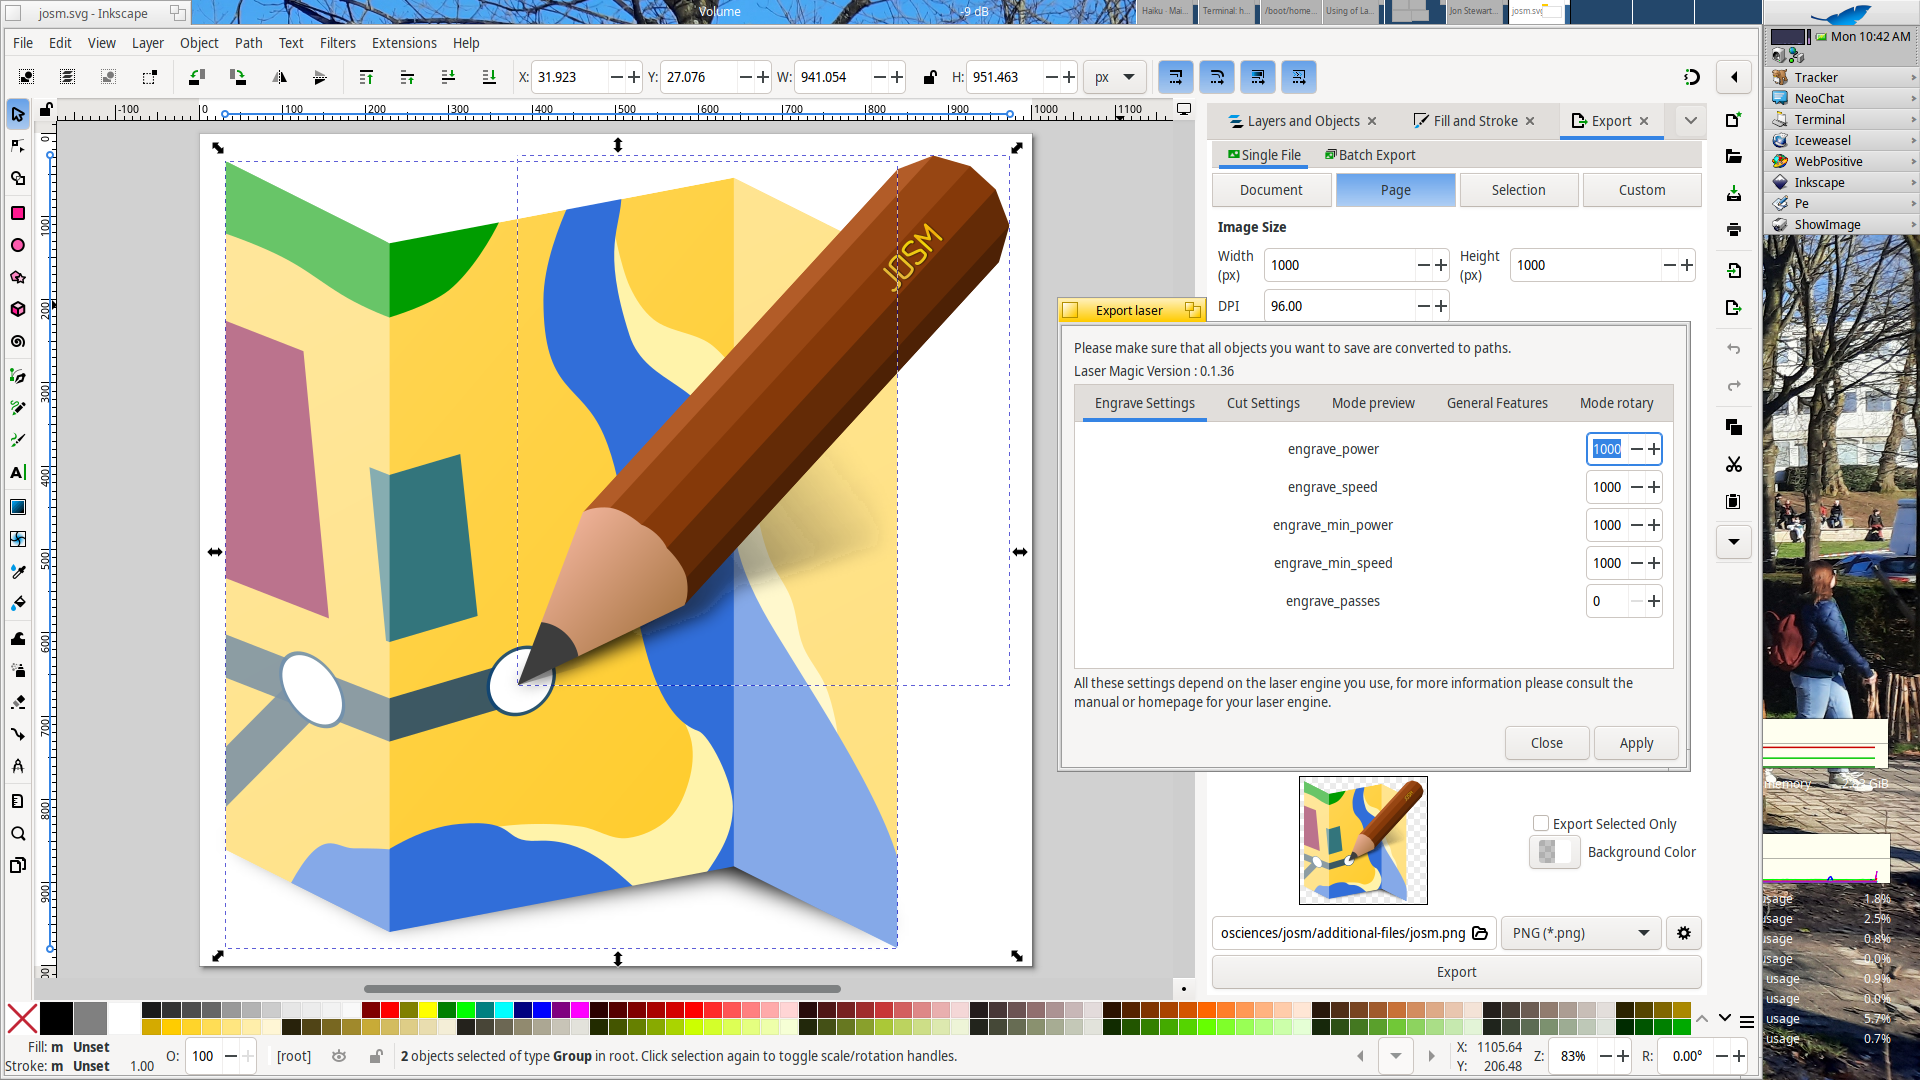Select Batch Export mode
The image size is (1920, 1080).
pos(1370,155)
